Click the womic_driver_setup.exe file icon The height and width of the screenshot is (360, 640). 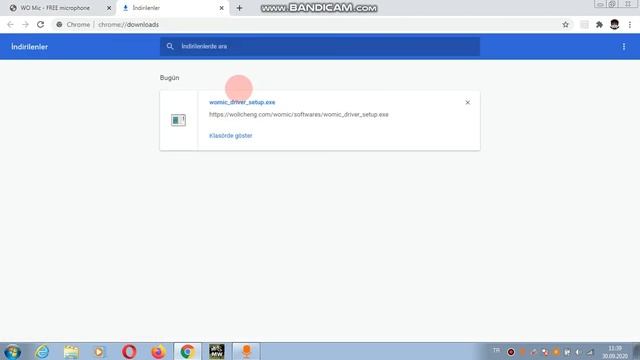tap(178, 120)
